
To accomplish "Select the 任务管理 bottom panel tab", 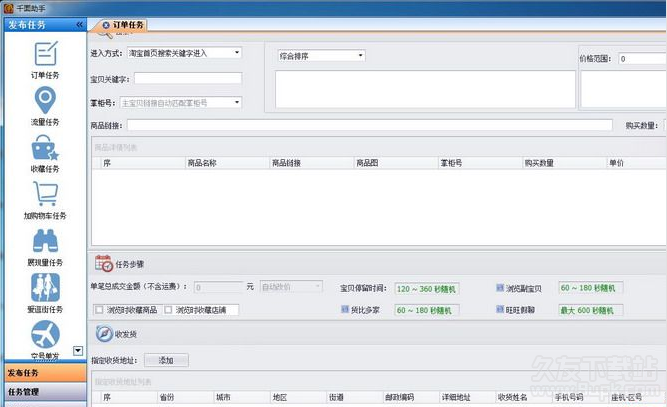I will pos(46,392).
